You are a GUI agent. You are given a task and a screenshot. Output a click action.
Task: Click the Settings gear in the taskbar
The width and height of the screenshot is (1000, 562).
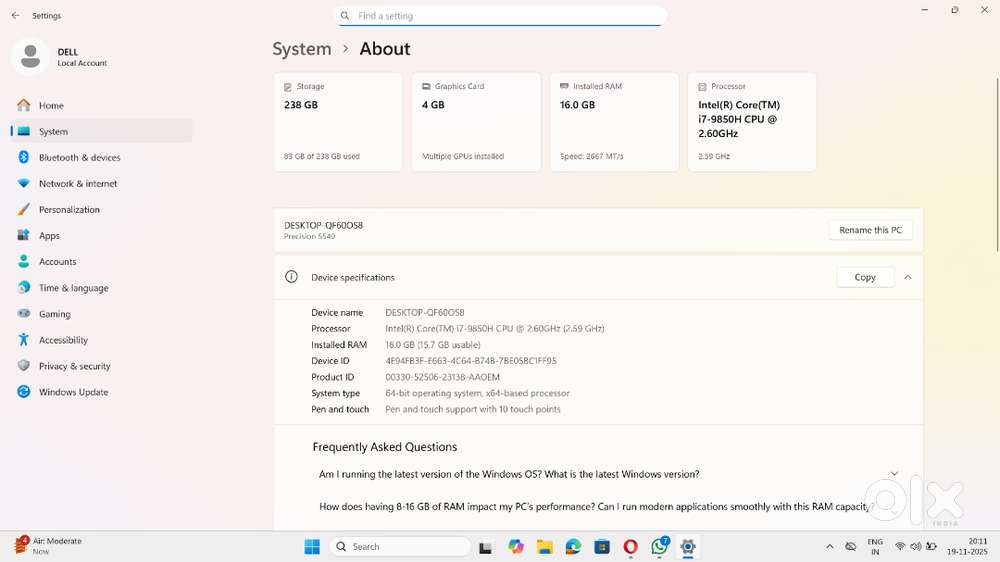coord(688,547)
